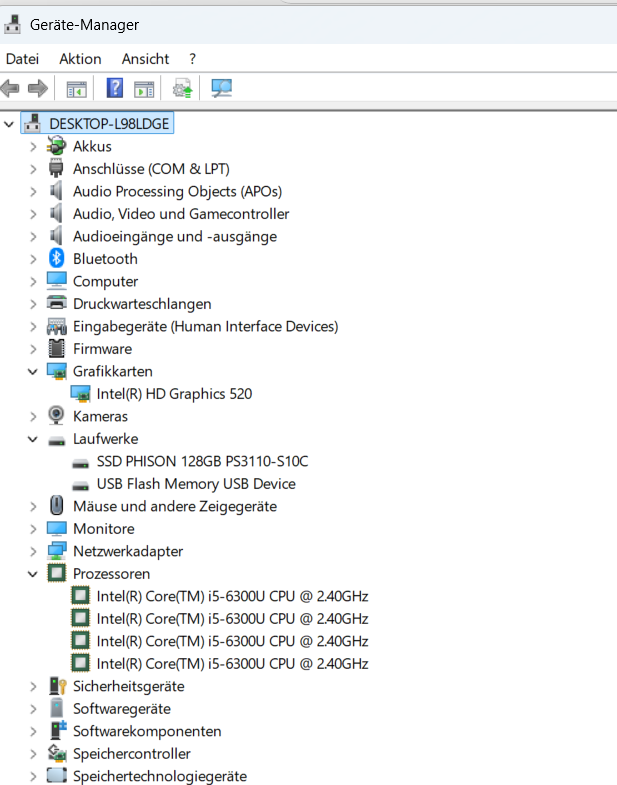
Task: Click the action pane toolbar icon
Action: pyautogui.click(x=144, y=89)
